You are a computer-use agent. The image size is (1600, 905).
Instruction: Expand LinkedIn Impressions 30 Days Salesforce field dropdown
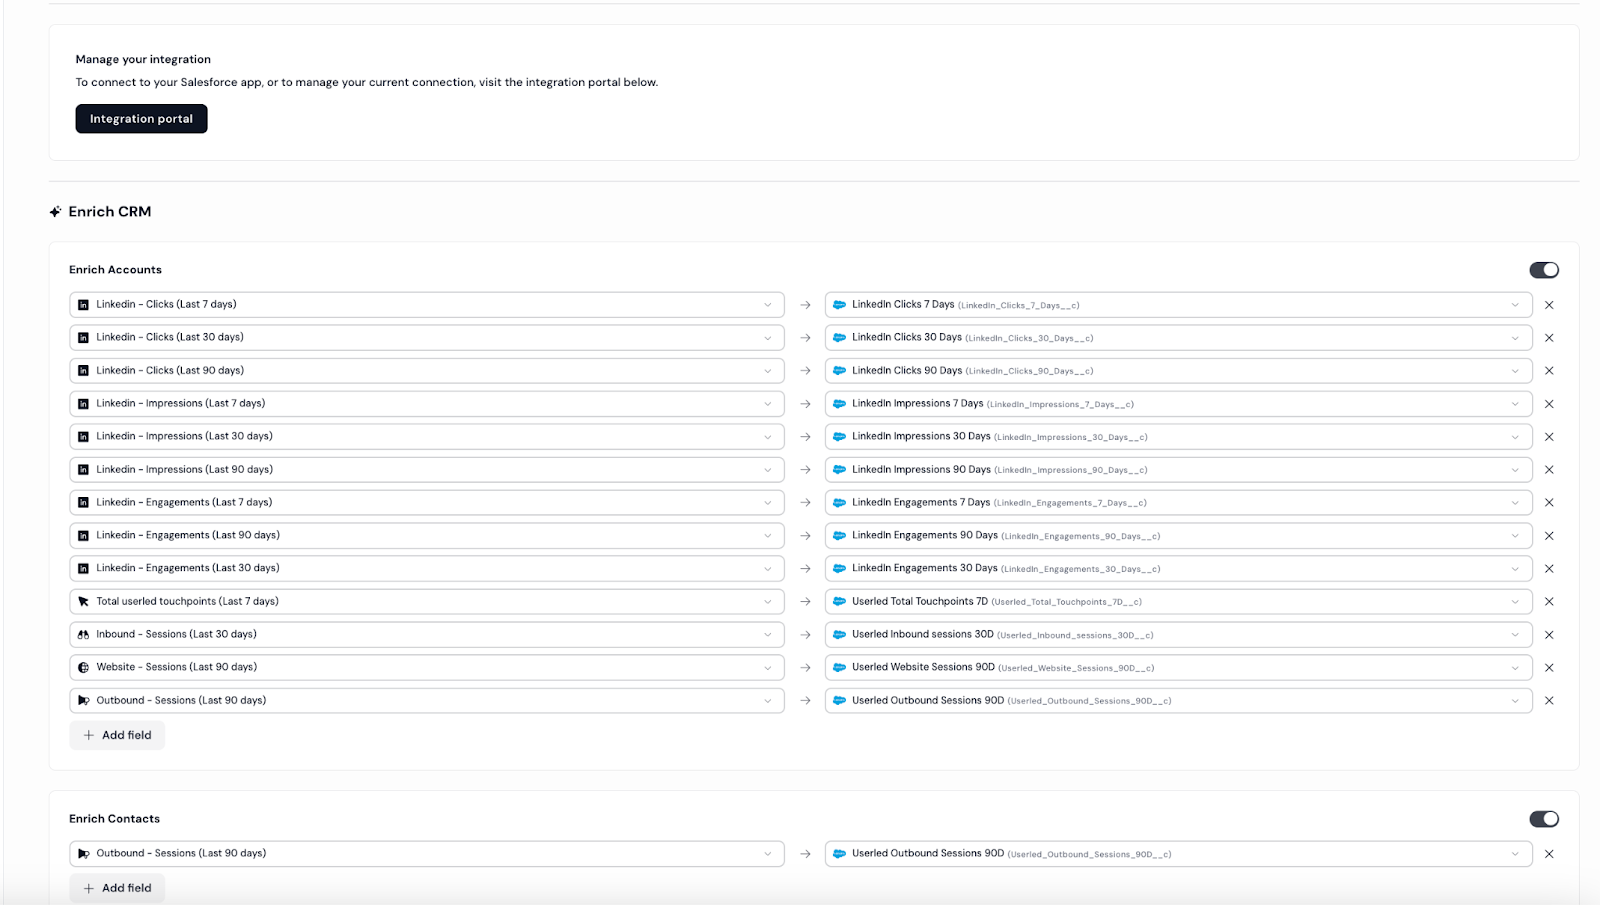[x=1179, y=437]
